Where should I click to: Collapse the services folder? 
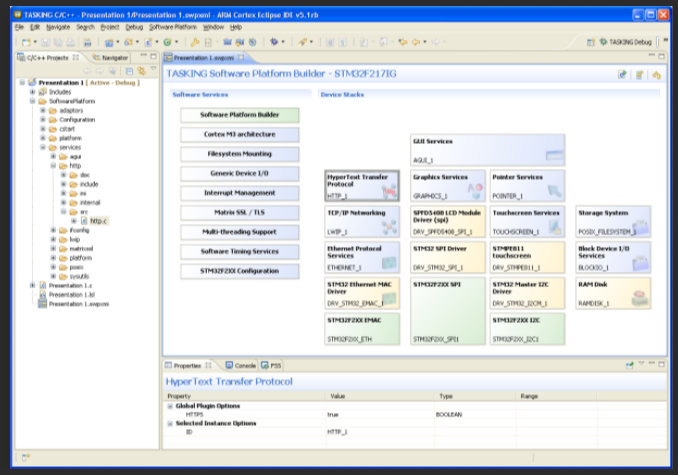[x=43, y=147]
